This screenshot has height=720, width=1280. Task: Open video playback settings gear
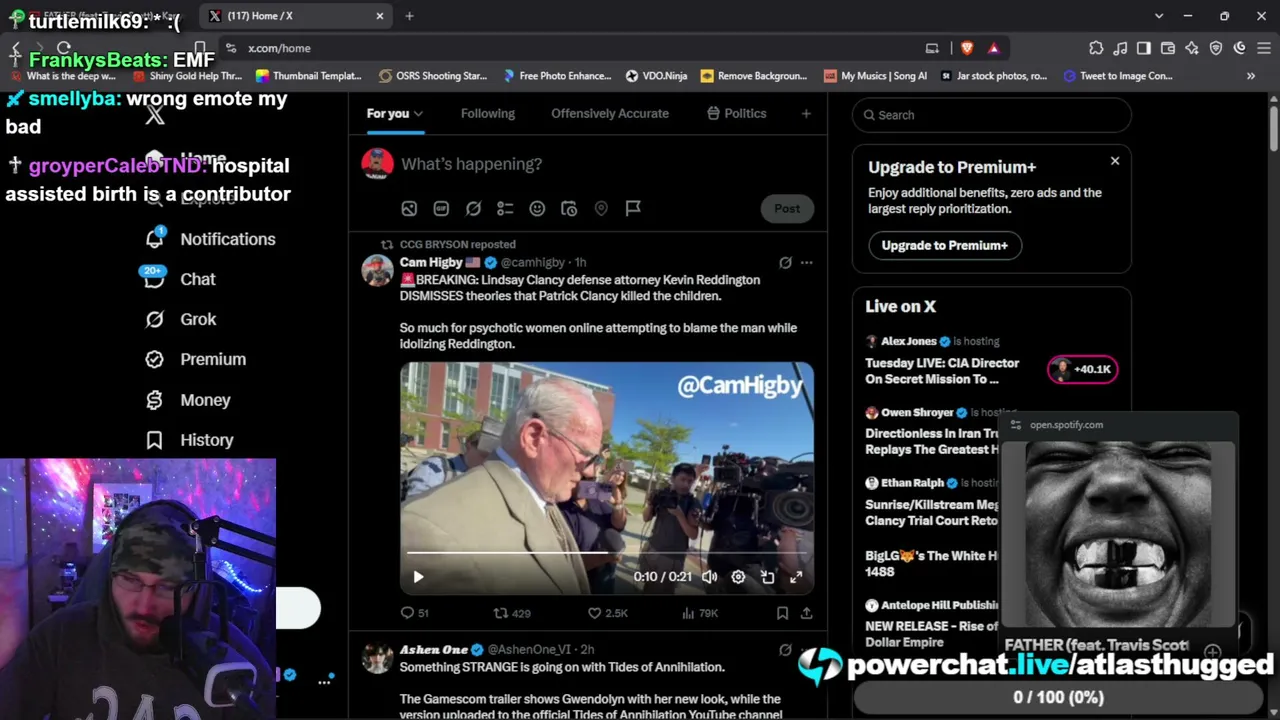[x=738, y=577]
